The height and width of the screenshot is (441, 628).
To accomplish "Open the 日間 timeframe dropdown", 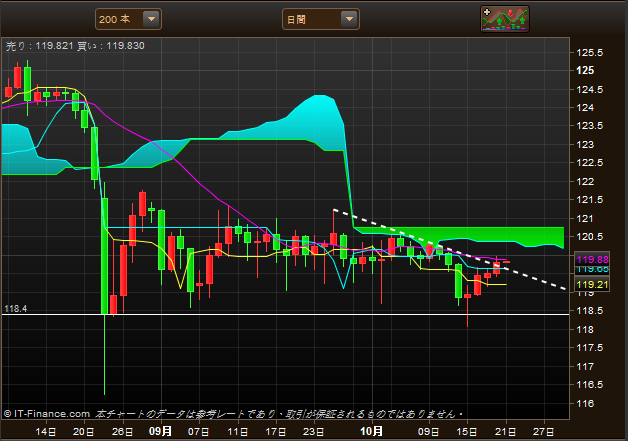I will point(321,19).
